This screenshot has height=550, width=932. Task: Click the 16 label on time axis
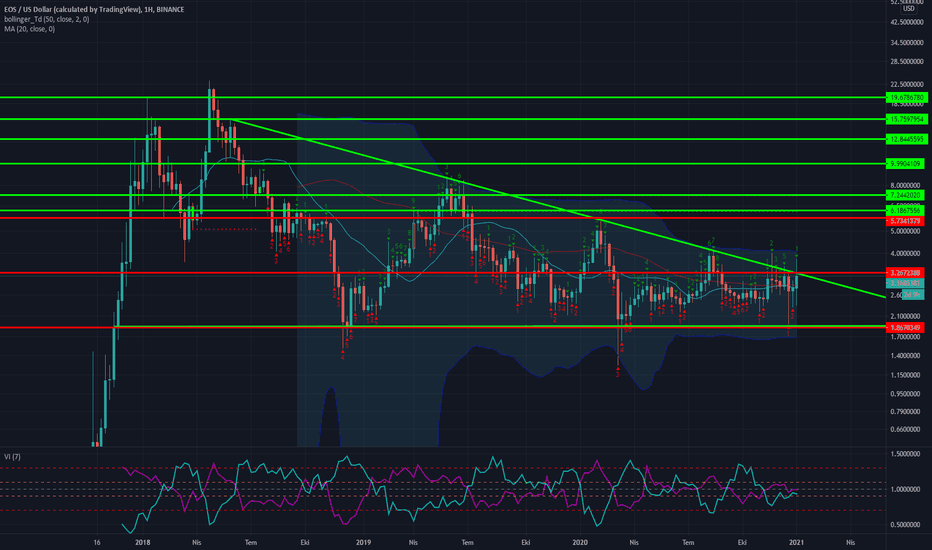pos(97,542)
